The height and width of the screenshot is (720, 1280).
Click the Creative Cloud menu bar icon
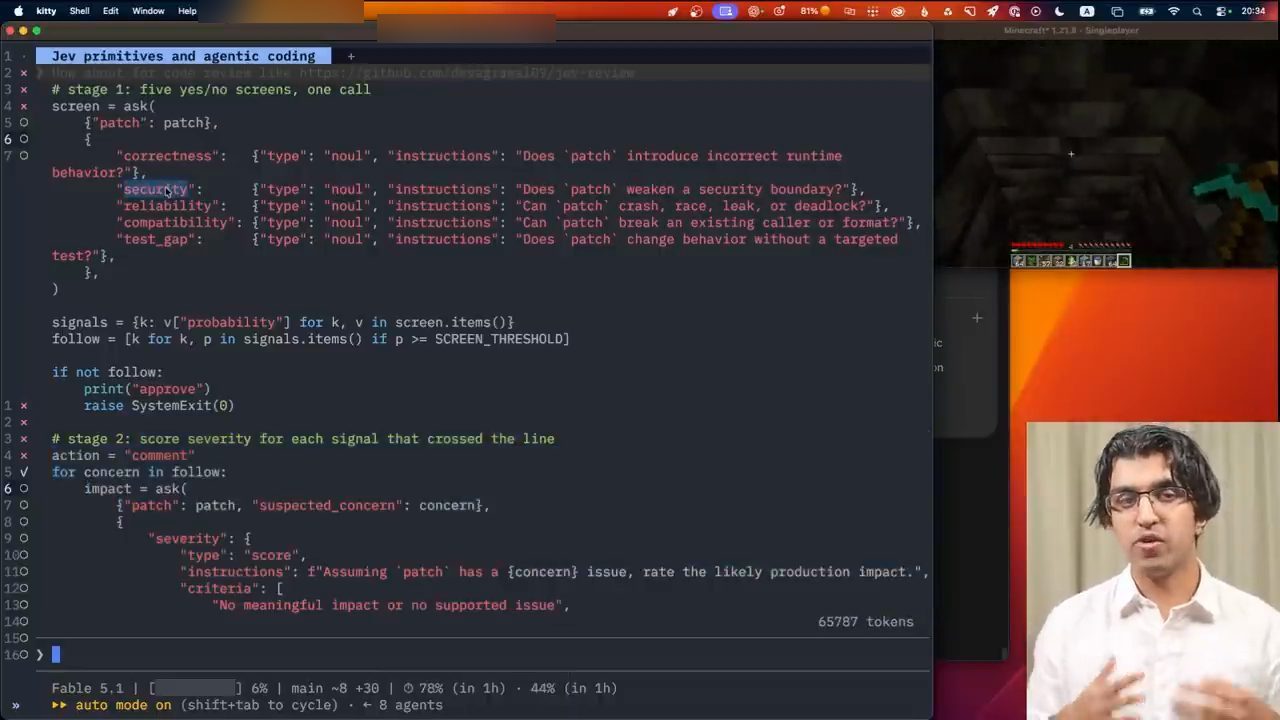tap(898, 11)
